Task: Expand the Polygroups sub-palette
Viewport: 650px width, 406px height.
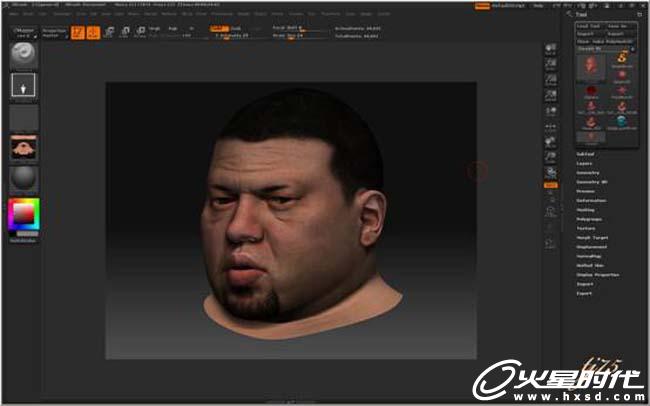Action: coord(589,219)
